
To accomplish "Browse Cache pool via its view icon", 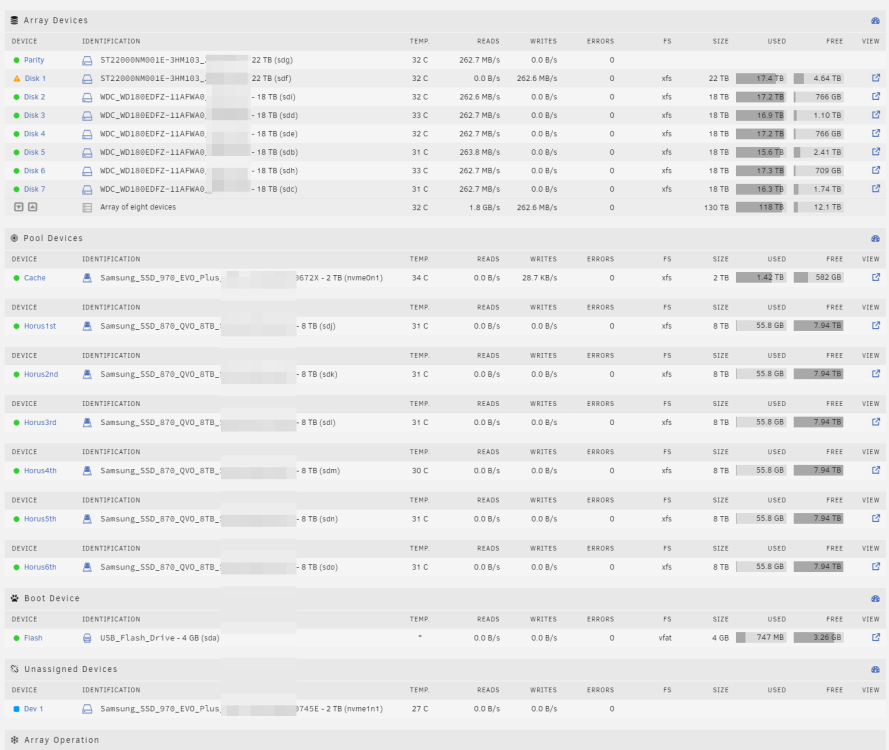I will point(876,277).
